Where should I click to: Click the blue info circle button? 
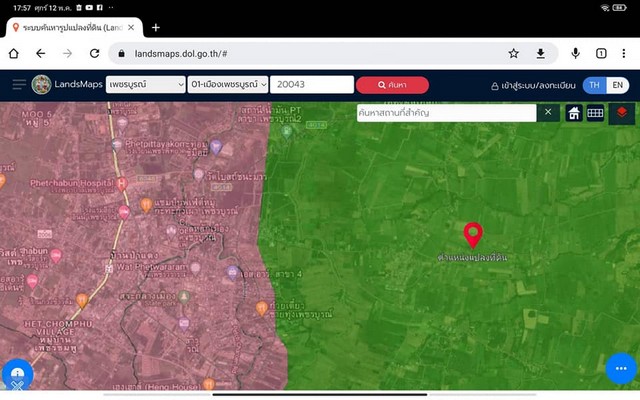17,373
